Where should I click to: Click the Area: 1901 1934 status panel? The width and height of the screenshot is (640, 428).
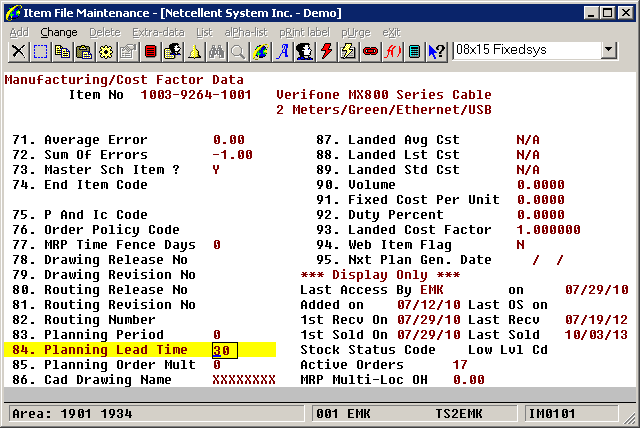pyautogui.click(x=157, y=414)
